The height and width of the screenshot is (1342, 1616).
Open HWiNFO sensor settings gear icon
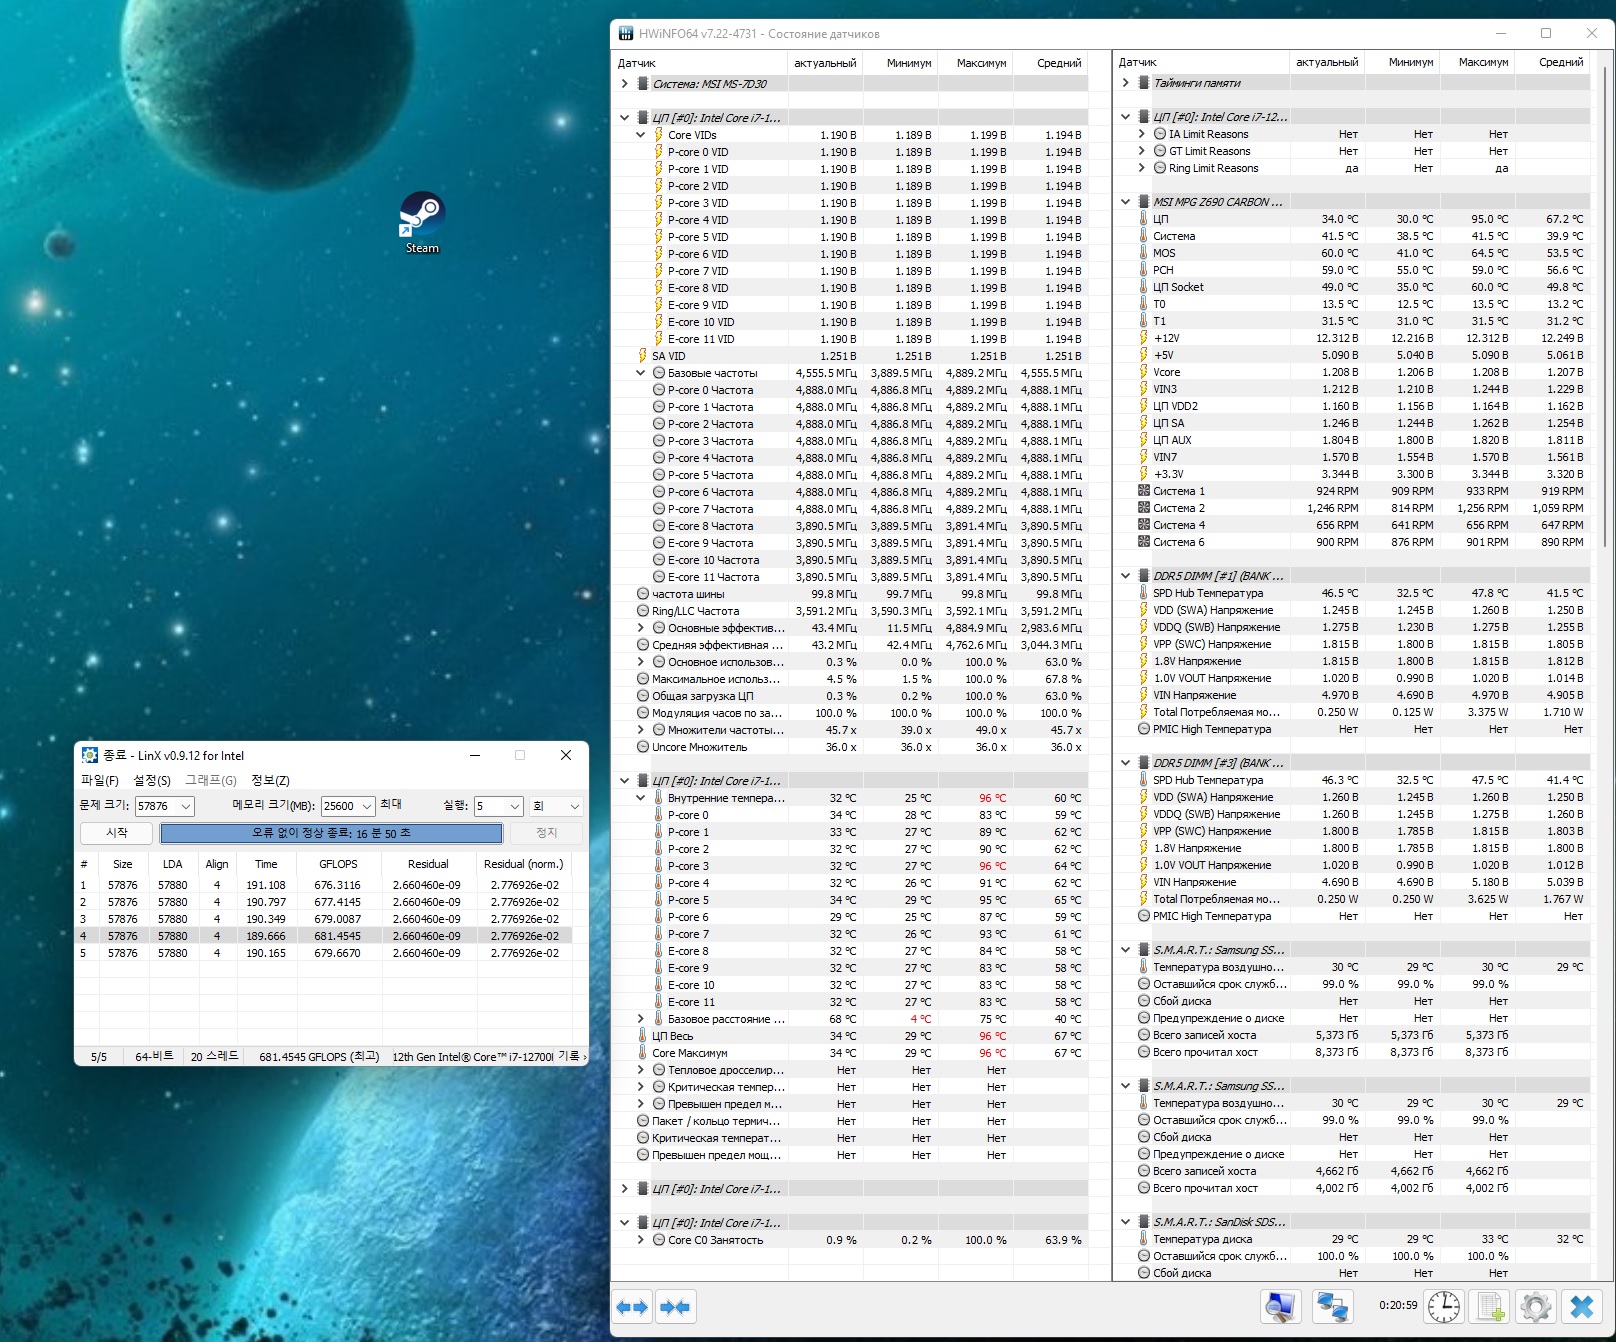(1535, 1306)
